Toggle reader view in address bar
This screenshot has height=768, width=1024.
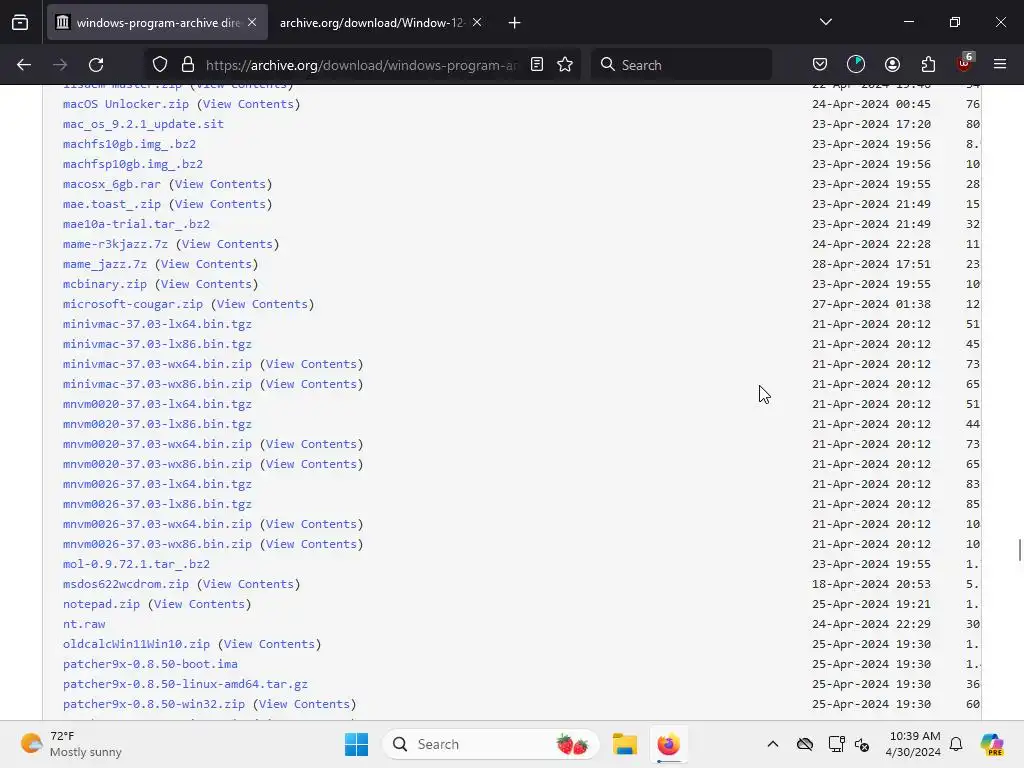pos(537,65)
